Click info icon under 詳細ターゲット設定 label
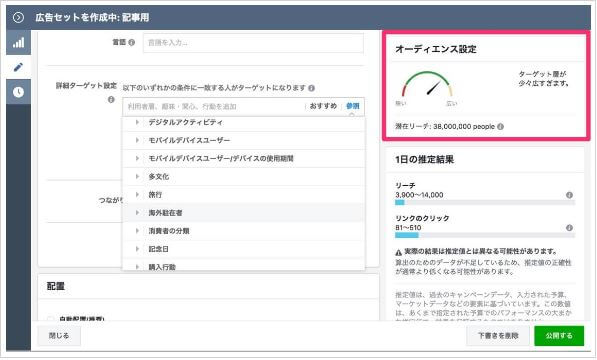 coord(111,100)
